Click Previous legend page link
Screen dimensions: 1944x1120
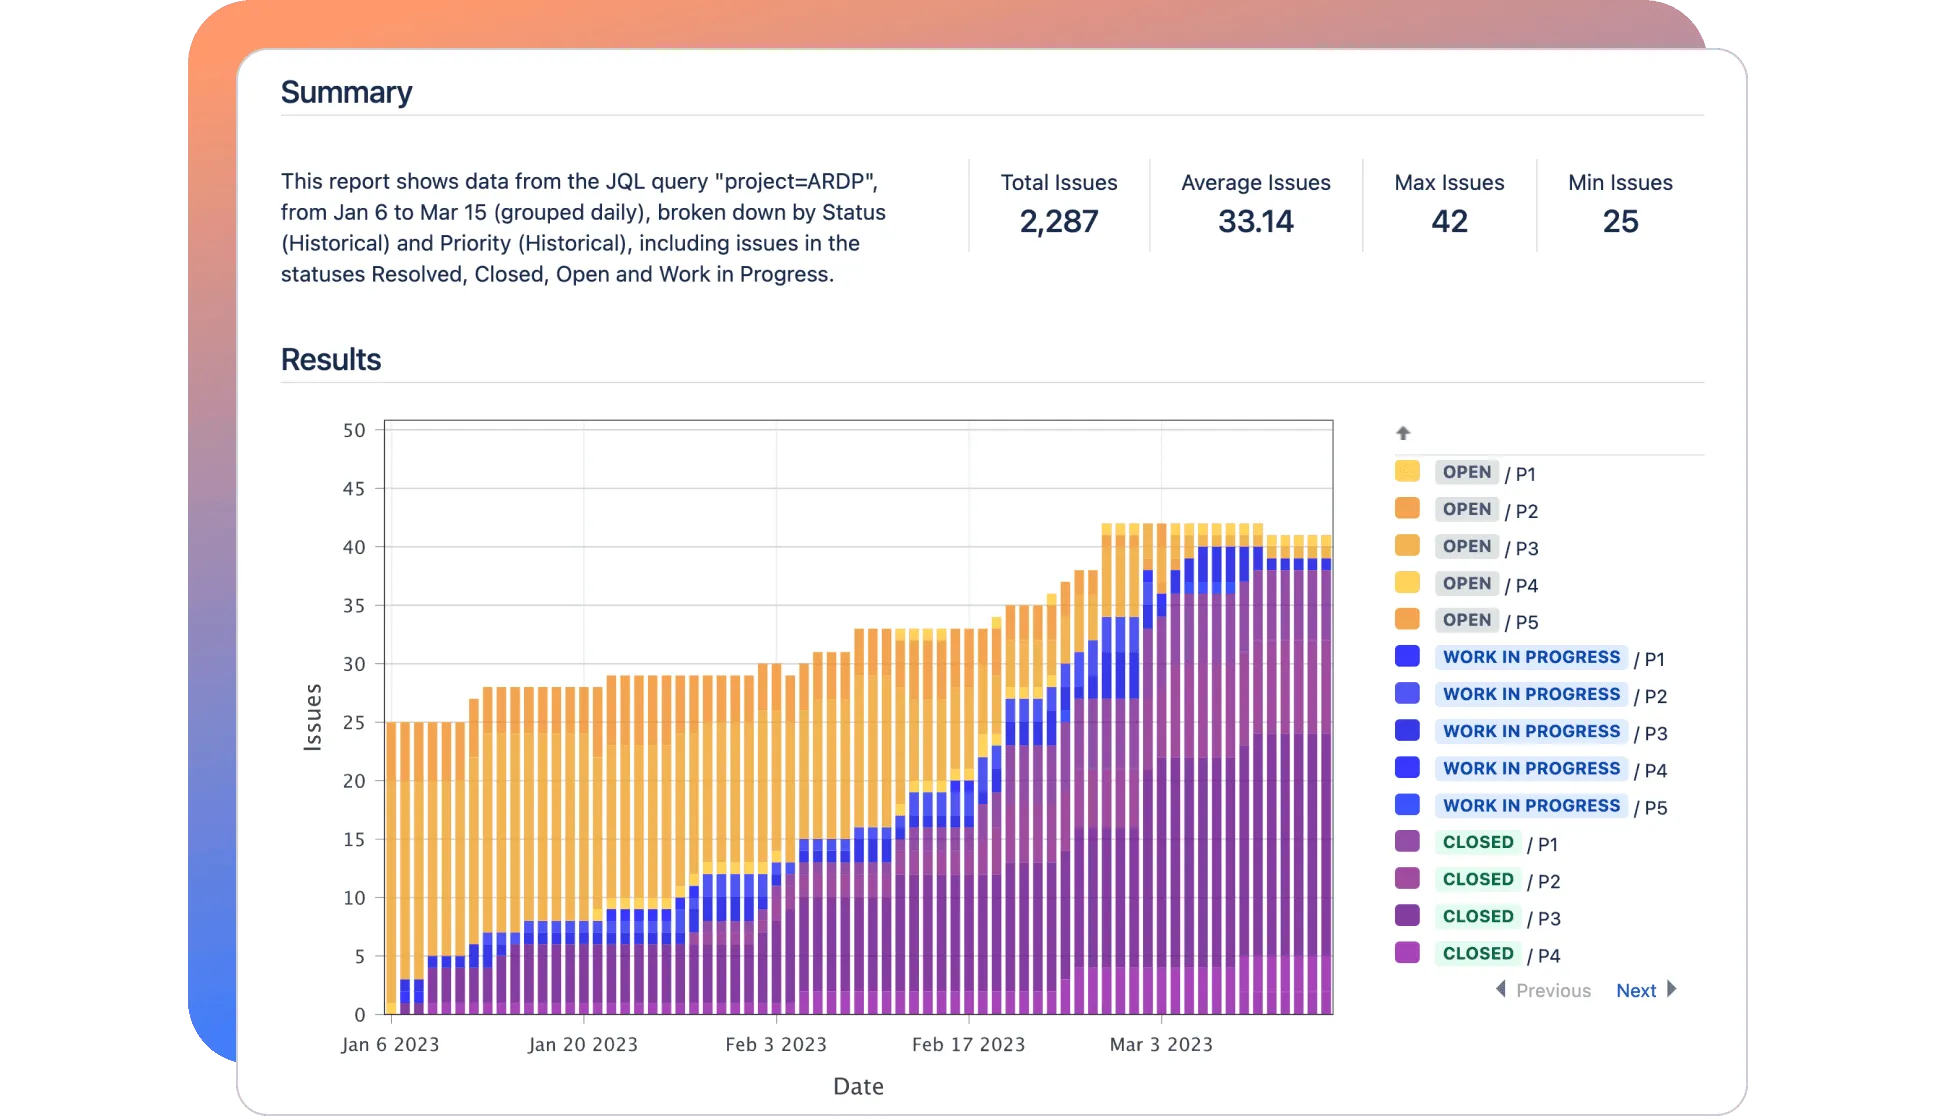1553,990
